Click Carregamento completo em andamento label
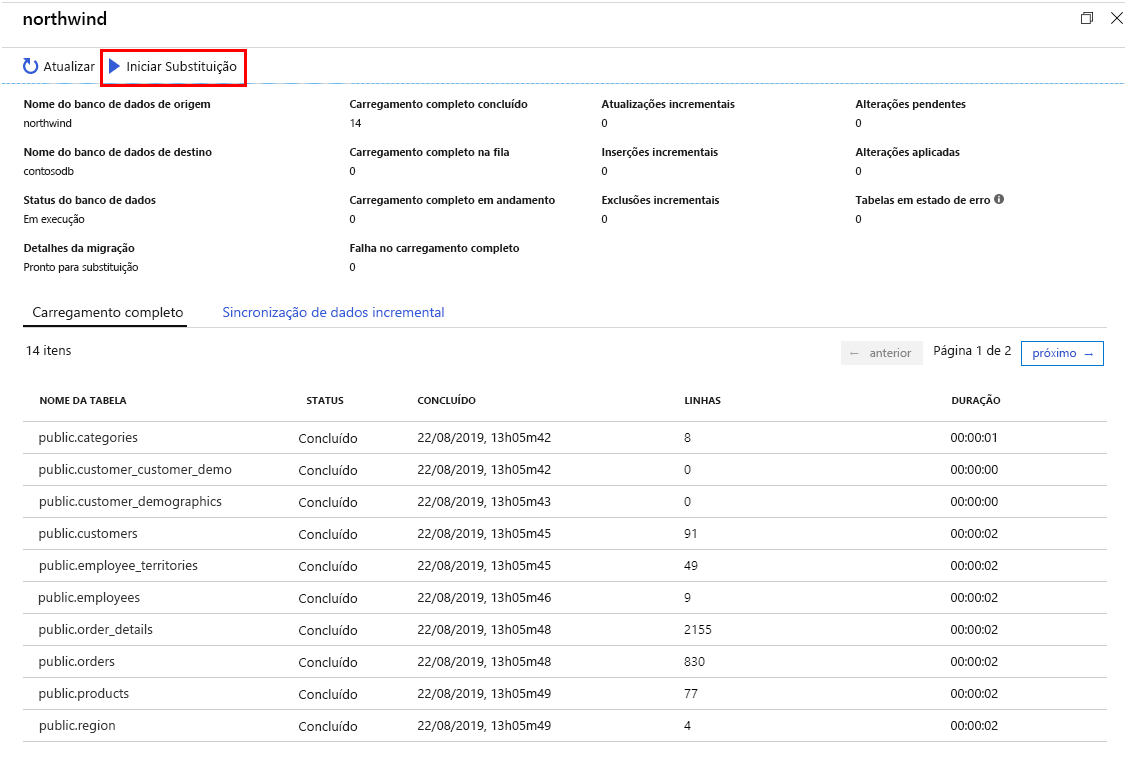 452,200
